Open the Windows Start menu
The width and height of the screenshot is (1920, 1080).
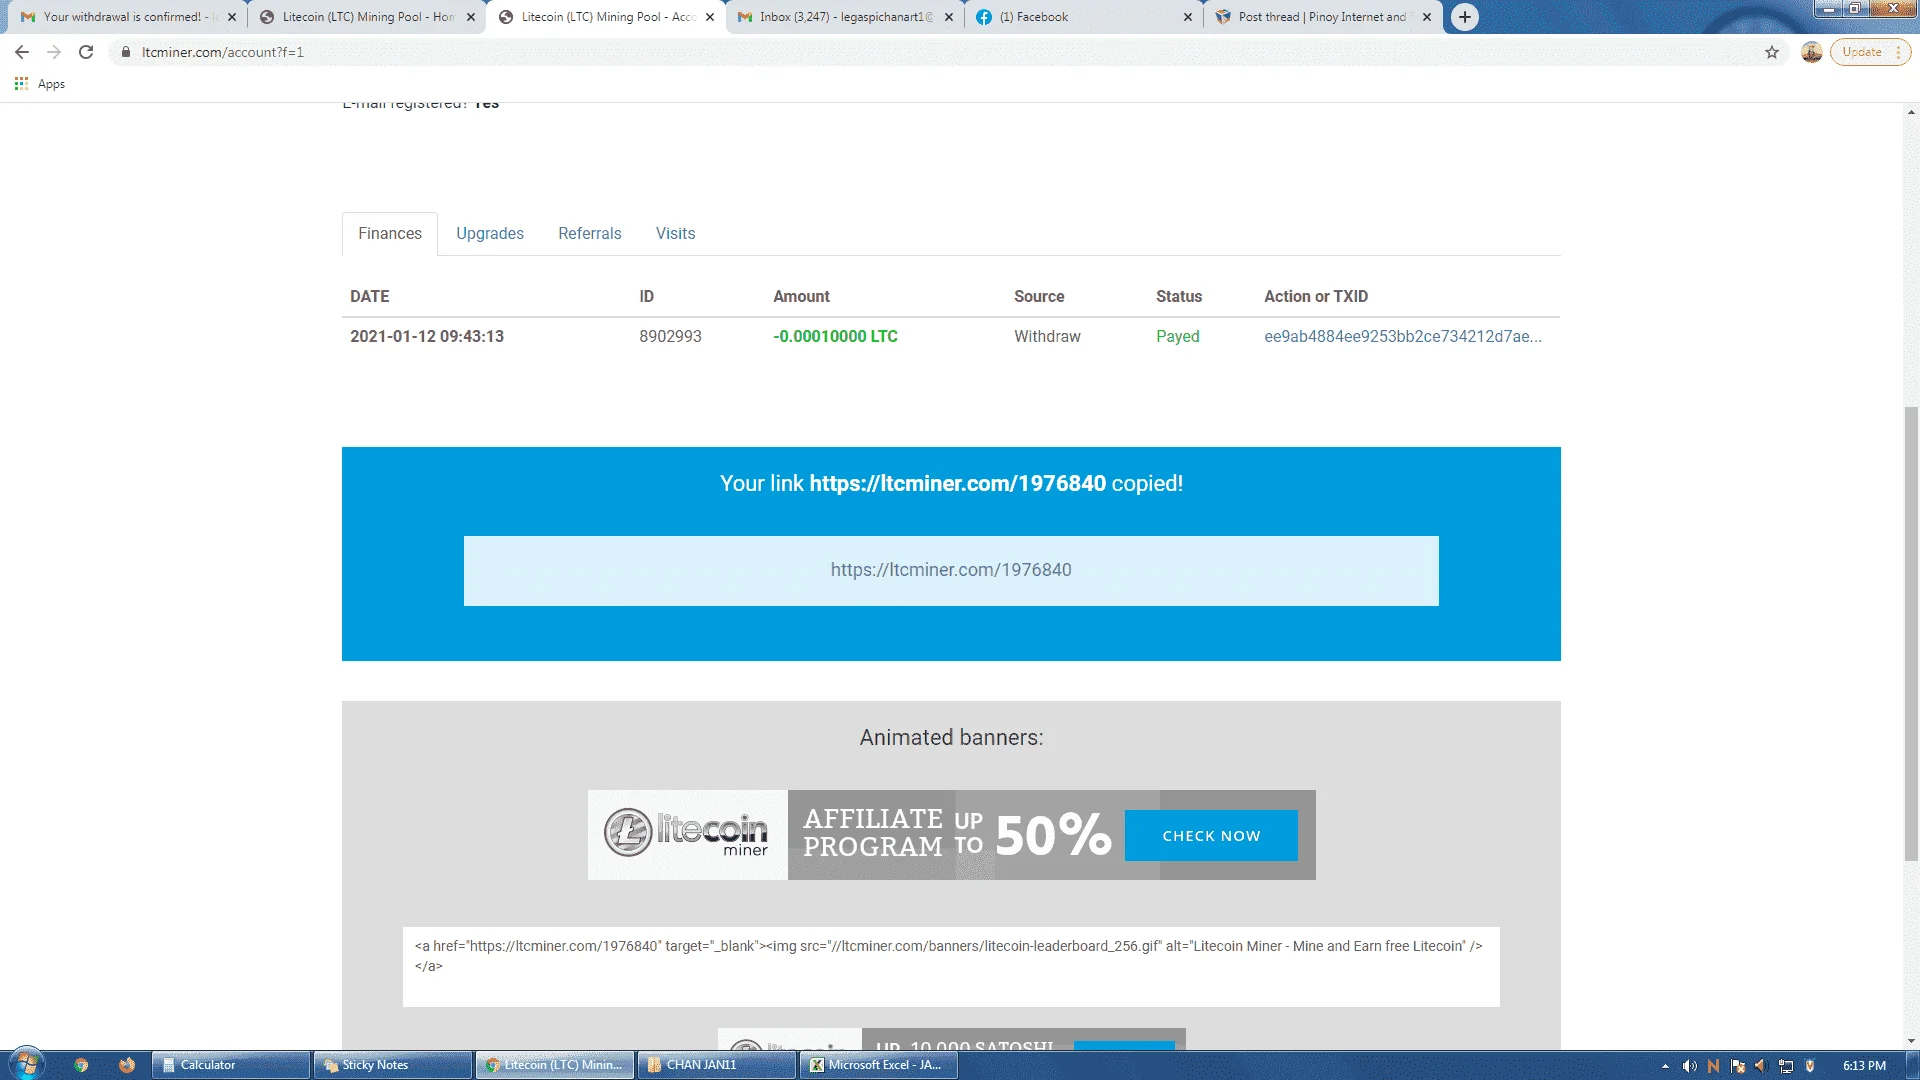26,1064
